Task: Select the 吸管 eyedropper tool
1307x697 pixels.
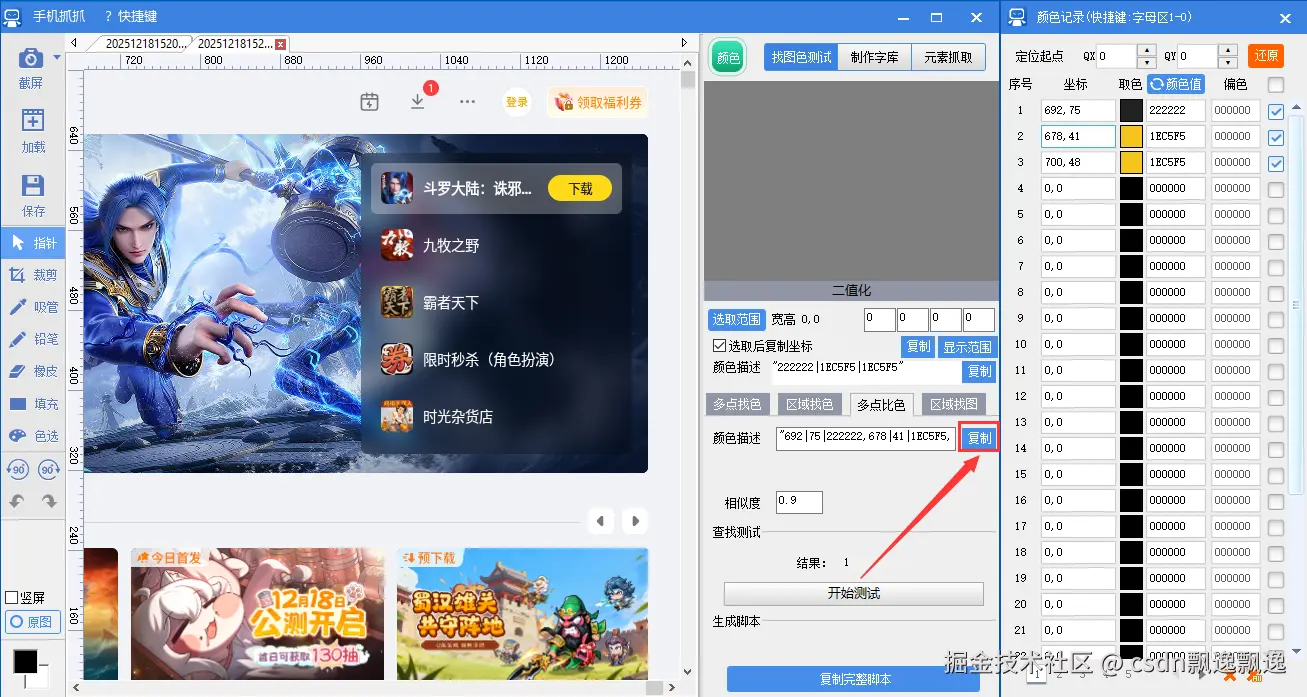Action: pyautogui.click(x=33, y=307)
